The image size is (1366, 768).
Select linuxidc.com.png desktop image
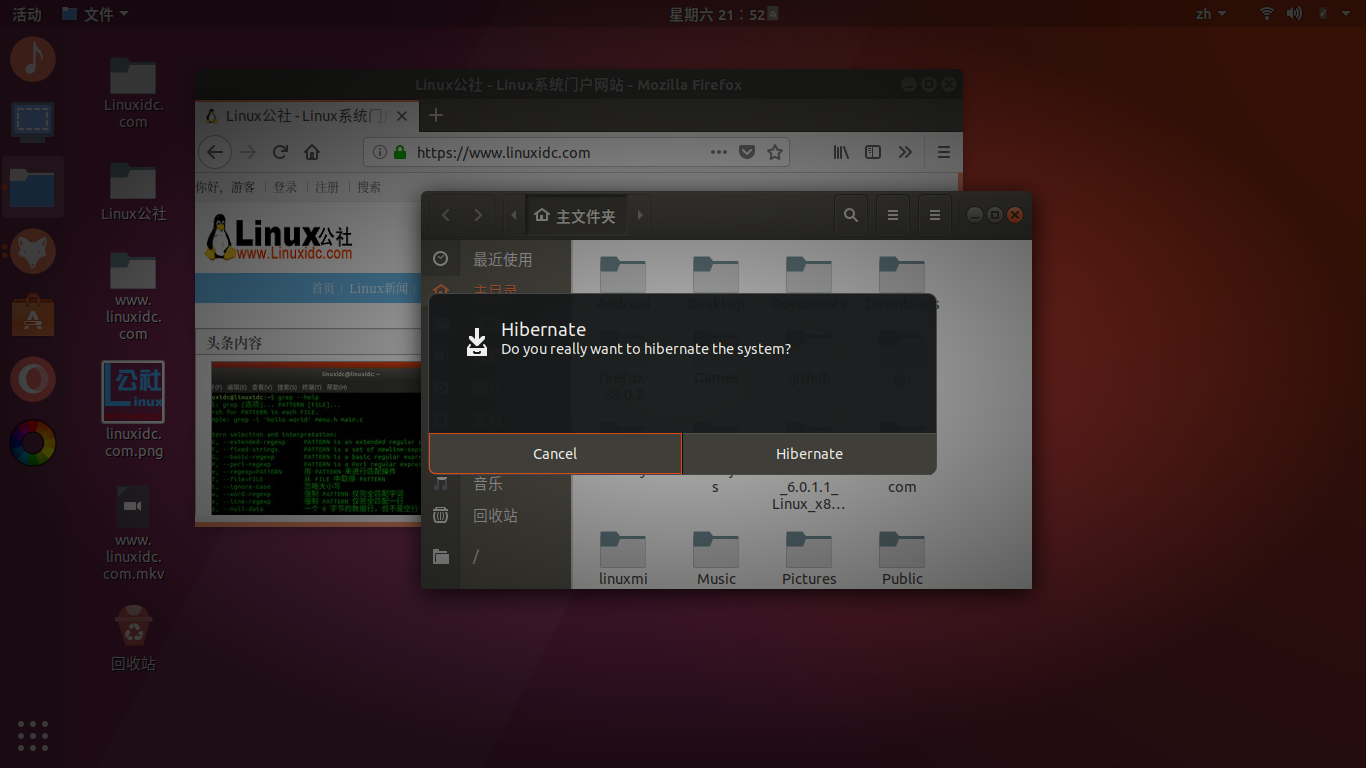click(x=133, y=410)
